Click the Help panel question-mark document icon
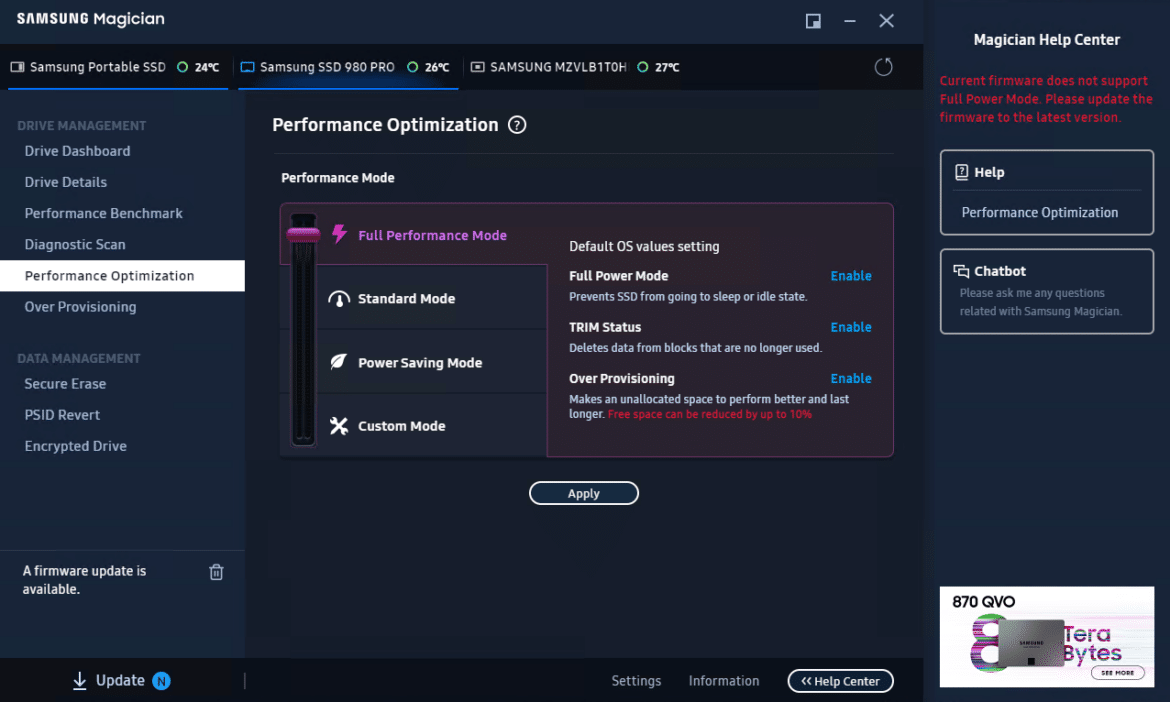The width and height of the screenshot is (1170, 702). click(962, 172)
